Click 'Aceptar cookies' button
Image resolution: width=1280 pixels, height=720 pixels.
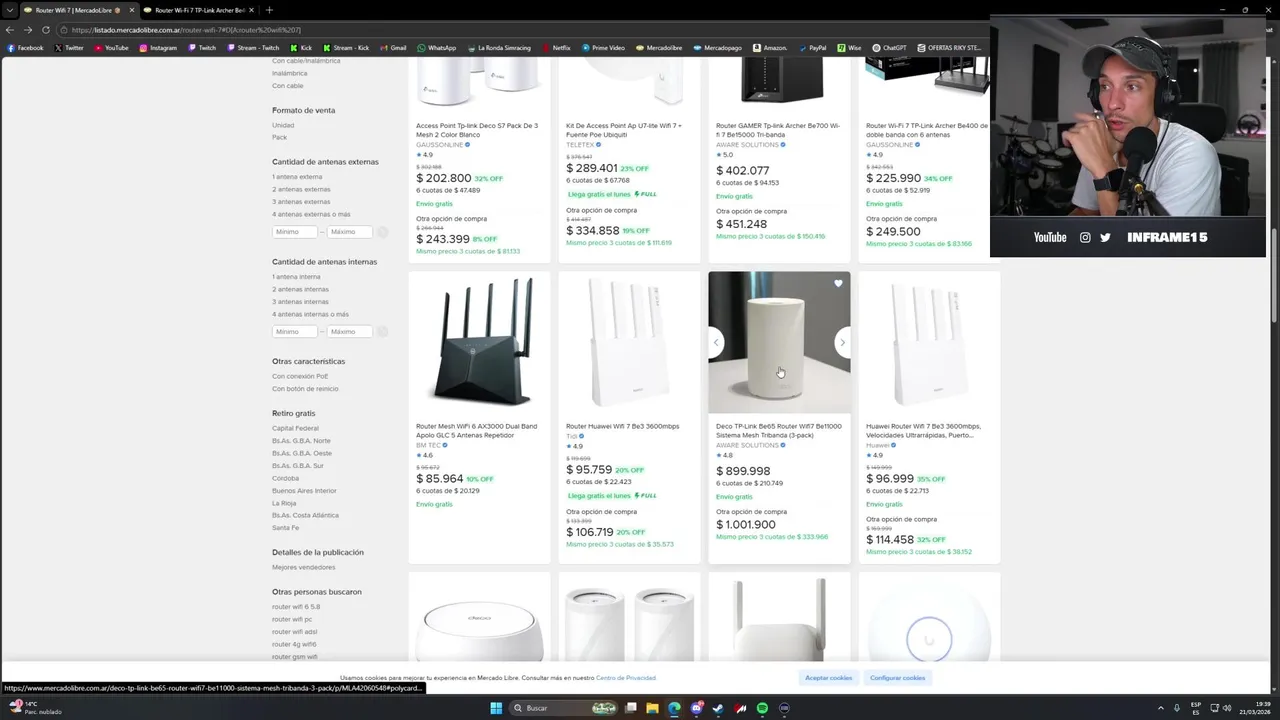coord(829,678)
